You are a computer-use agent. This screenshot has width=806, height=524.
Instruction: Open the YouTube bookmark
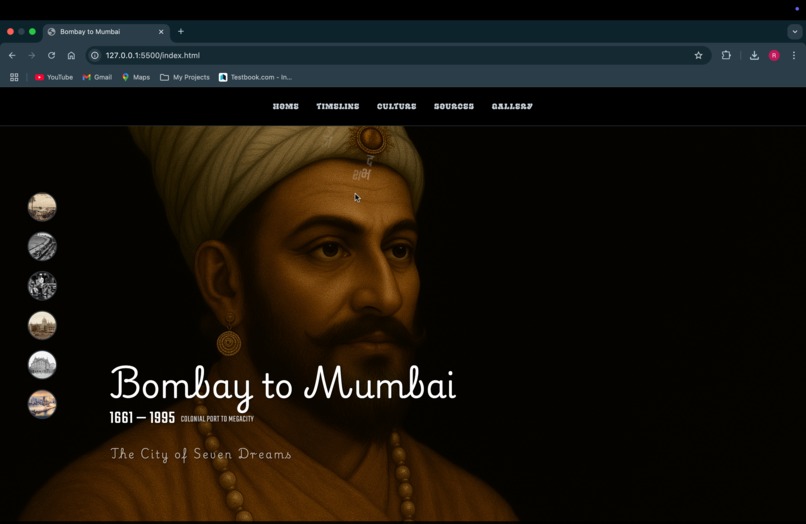point(54,77)
